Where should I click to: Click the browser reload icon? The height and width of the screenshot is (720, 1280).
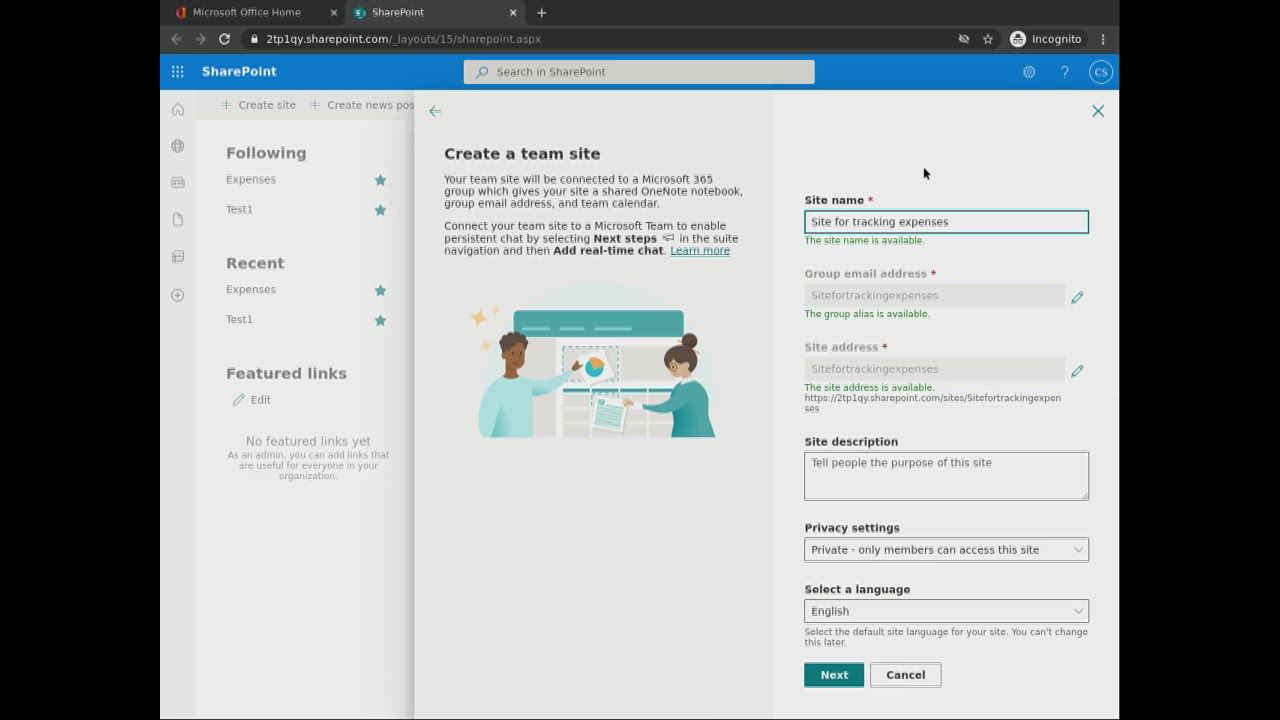click(x=224, y=39)
